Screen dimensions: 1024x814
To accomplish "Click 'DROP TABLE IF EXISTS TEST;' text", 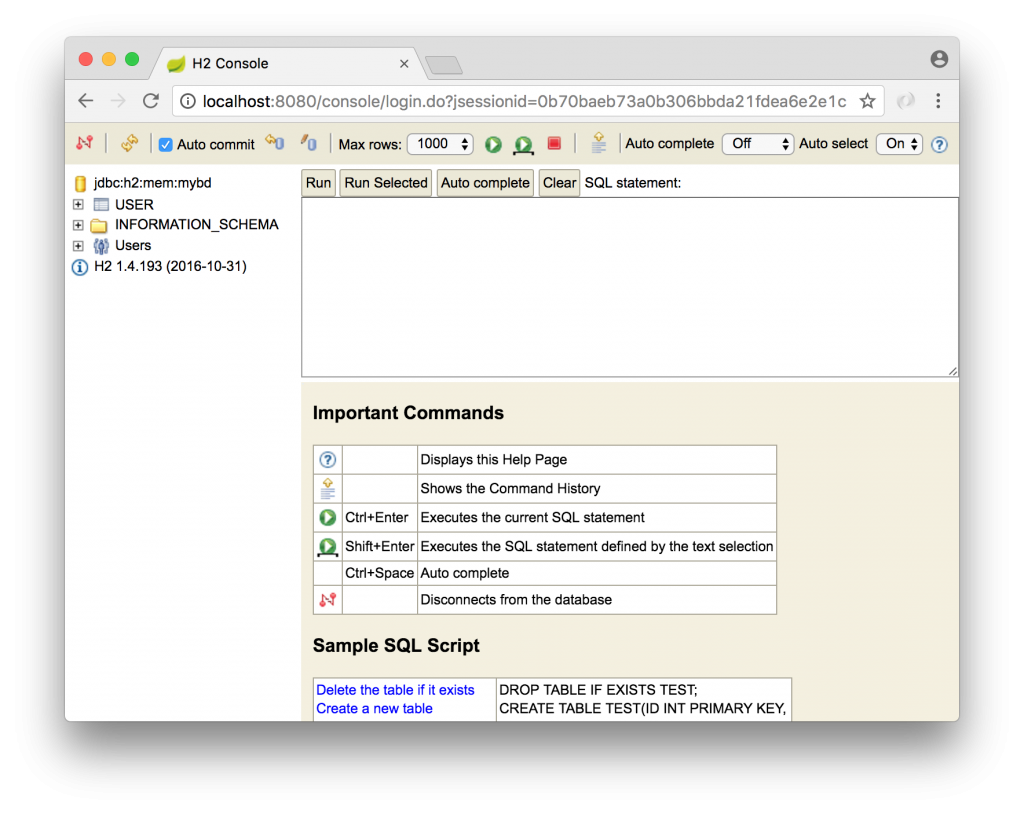I will (598, 690).
